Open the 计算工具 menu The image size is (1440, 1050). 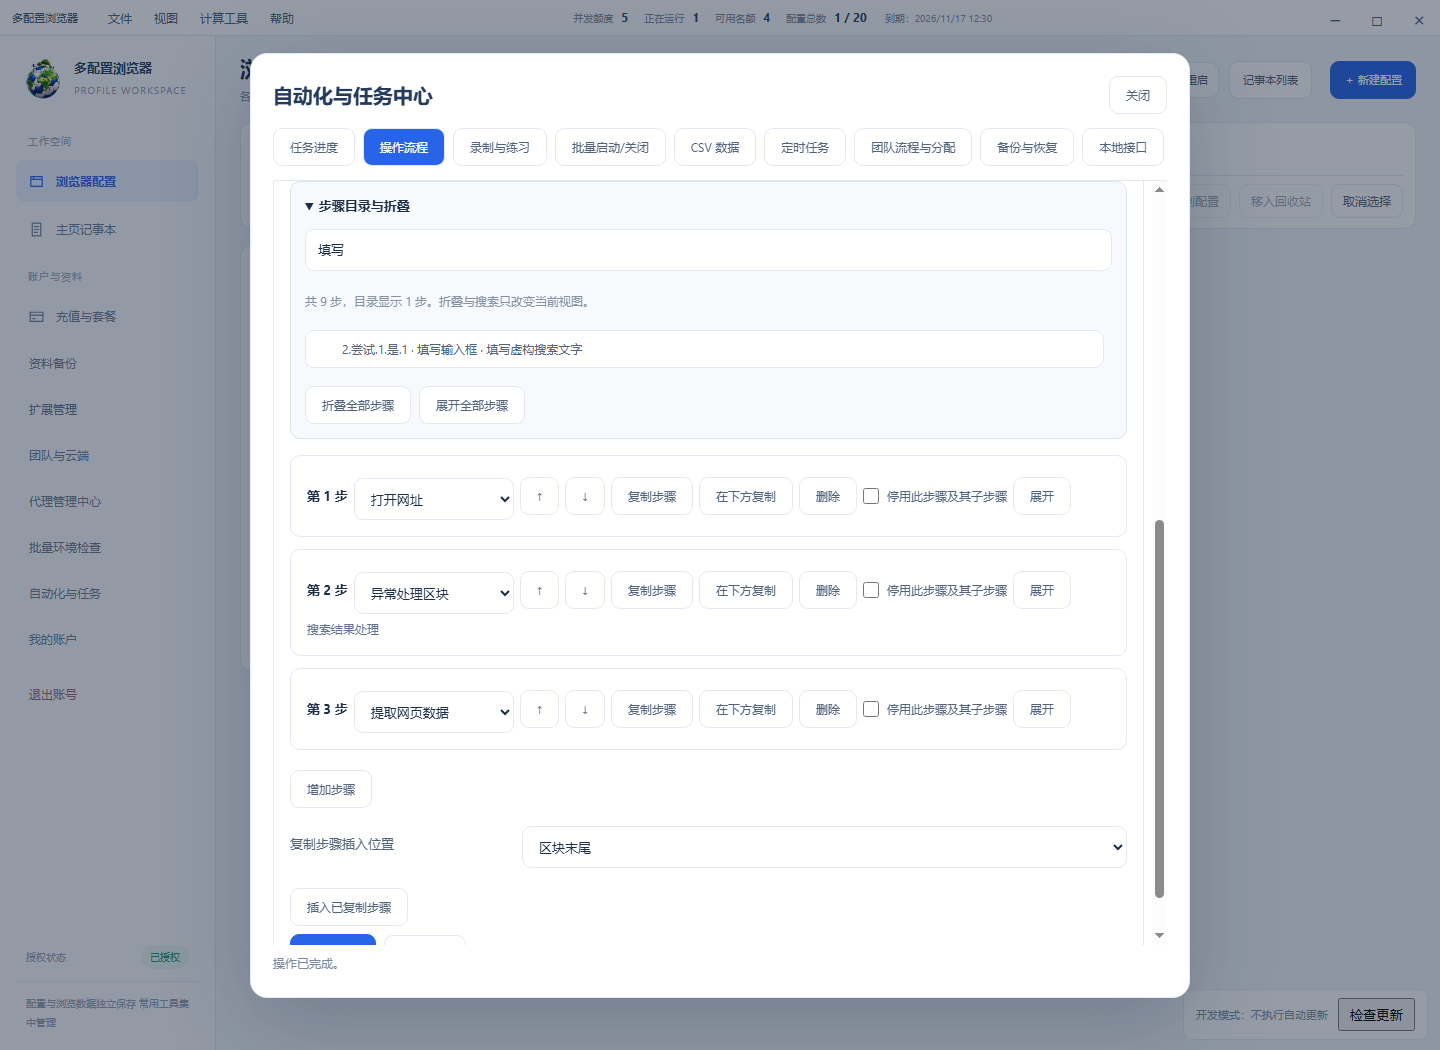(x=224, y=19)
